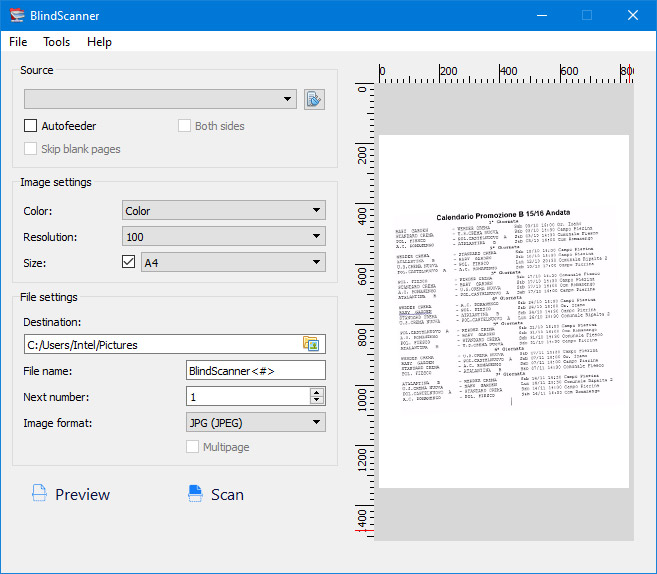Click the scanner source properties icon
The image size is (657, 574).
(315, 98)
